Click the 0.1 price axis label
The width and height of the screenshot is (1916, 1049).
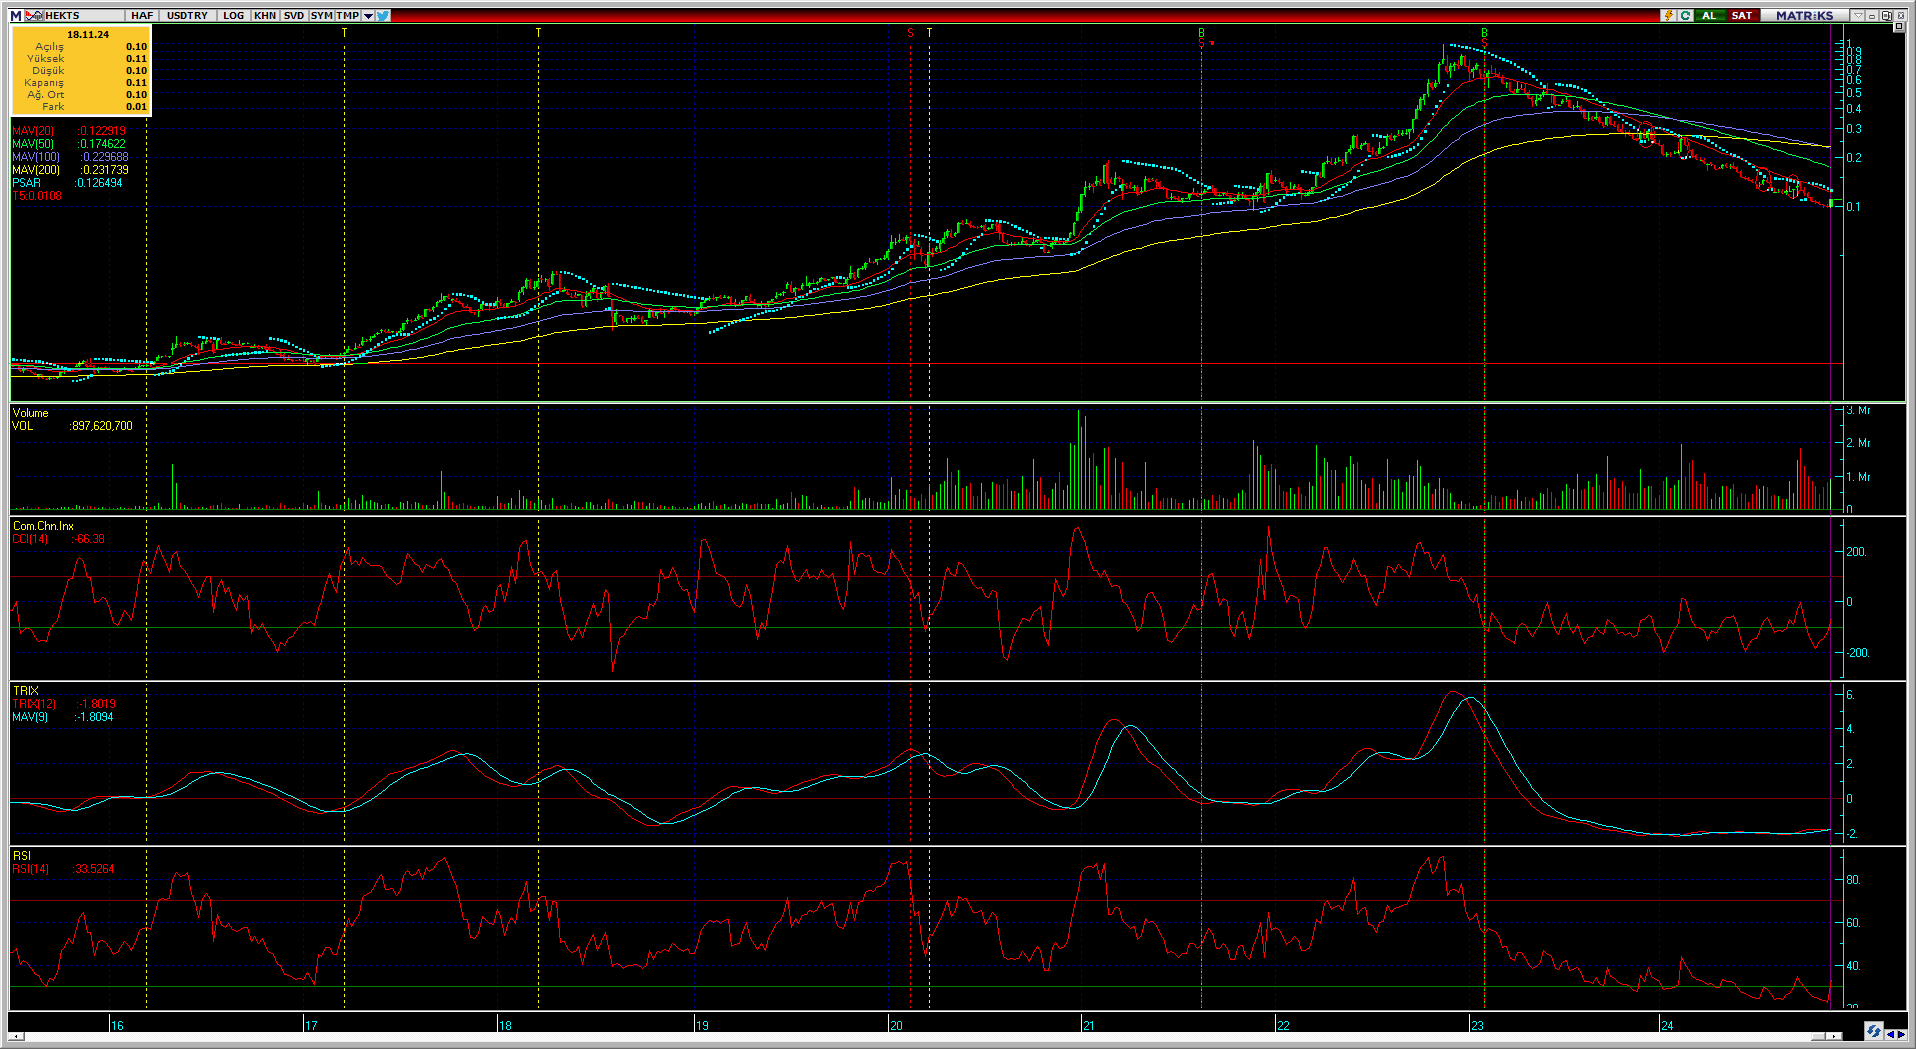click(1853, 207)
